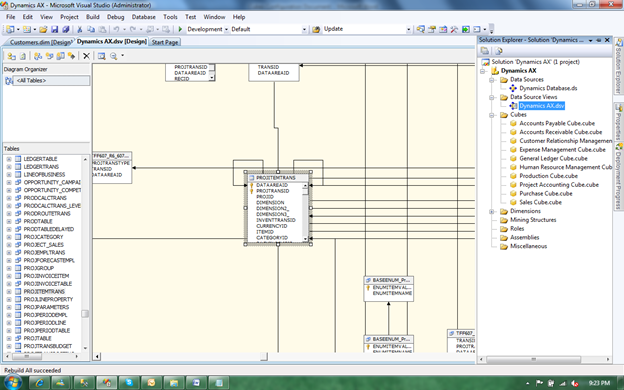Click the New Named Query icon
Image resolution: width=624 pixels, height=390 pixels.
tap(49, 56)
